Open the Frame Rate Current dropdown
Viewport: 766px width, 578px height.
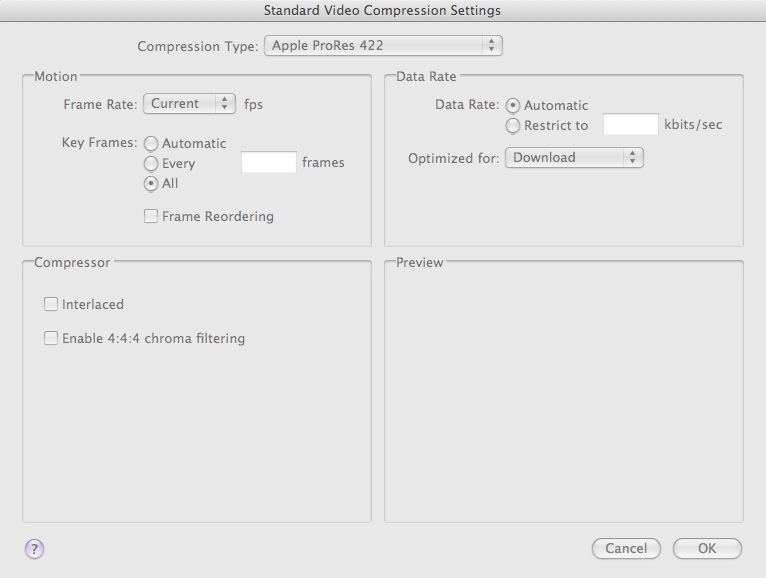point(189,104)
